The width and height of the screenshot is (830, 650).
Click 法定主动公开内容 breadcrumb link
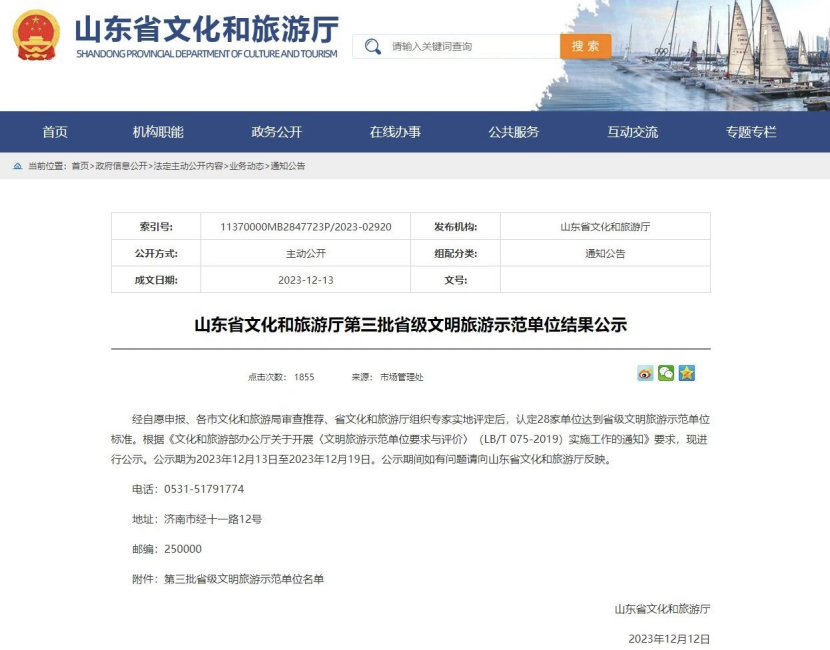pos(188,166)
